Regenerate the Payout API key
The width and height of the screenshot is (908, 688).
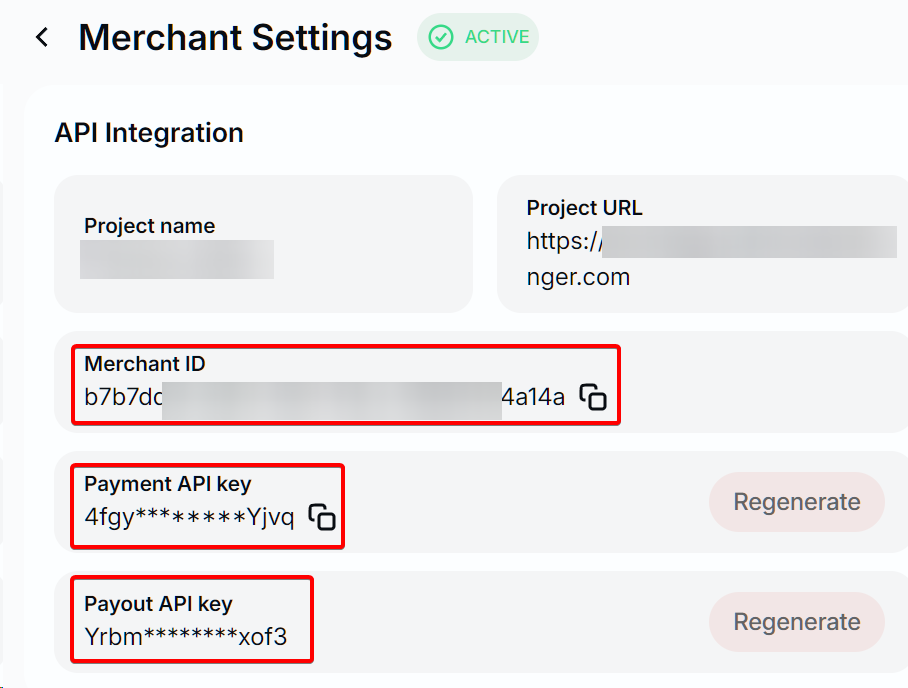pos(796,622)
